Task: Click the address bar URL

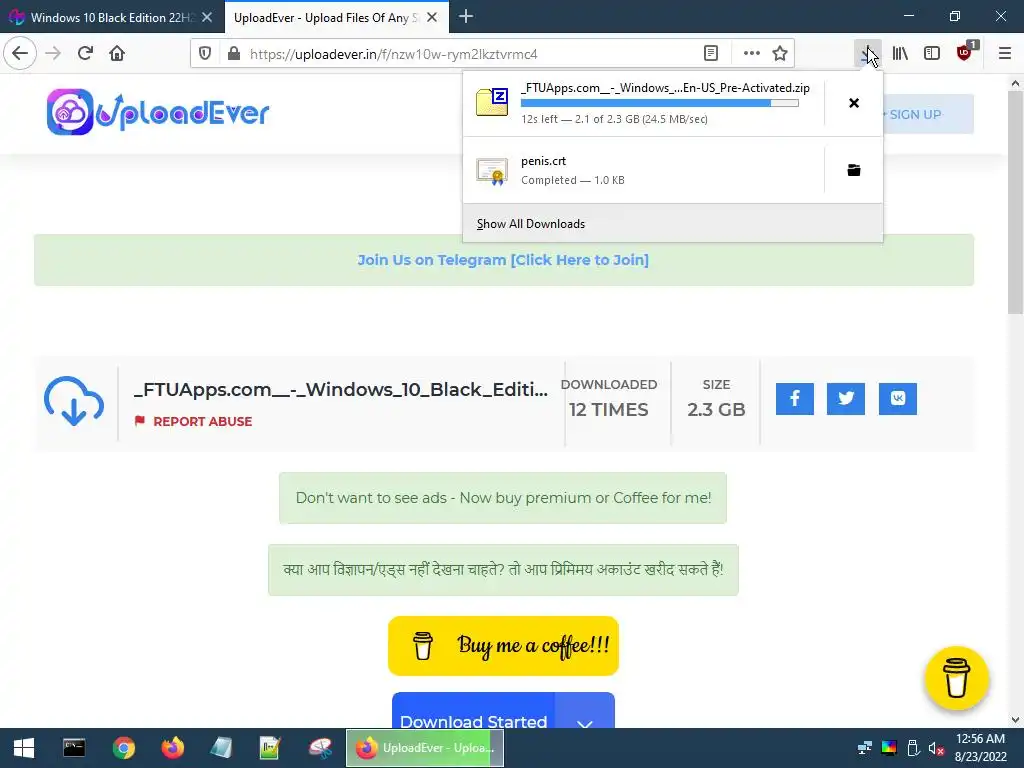Action: 393,54
